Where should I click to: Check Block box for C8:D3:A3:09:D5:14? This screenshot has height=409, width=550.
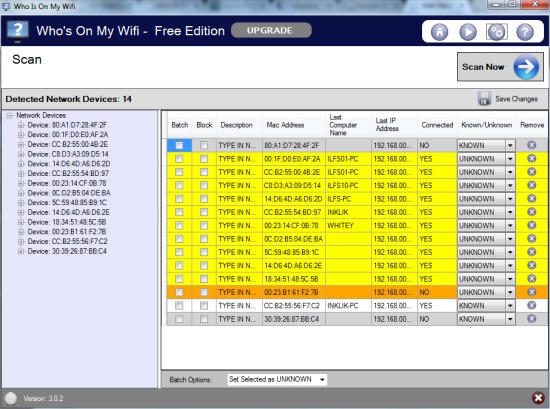pyautogui.click(x=204, y=185)
